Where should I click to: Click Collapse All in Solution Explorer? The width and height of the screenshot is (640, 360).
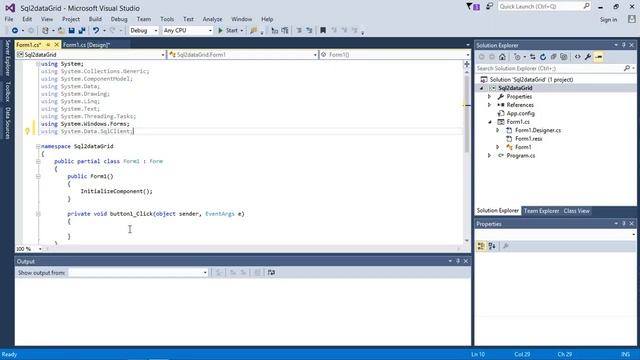(x=553, y=57)
